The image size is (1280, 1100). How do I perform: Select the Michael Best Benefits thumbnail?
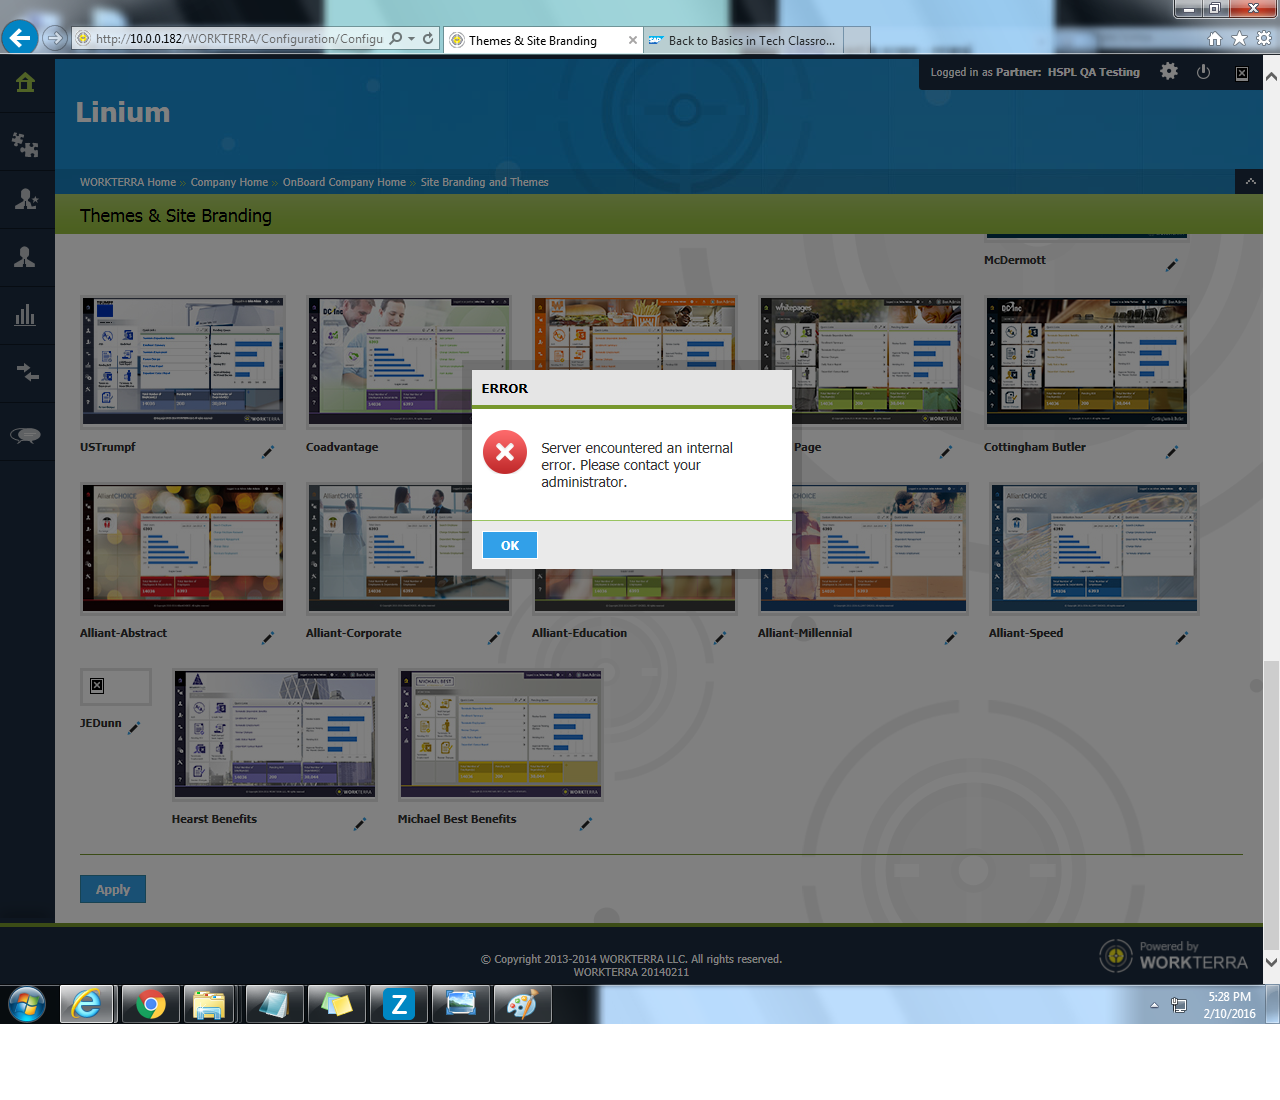coord(500,735)
